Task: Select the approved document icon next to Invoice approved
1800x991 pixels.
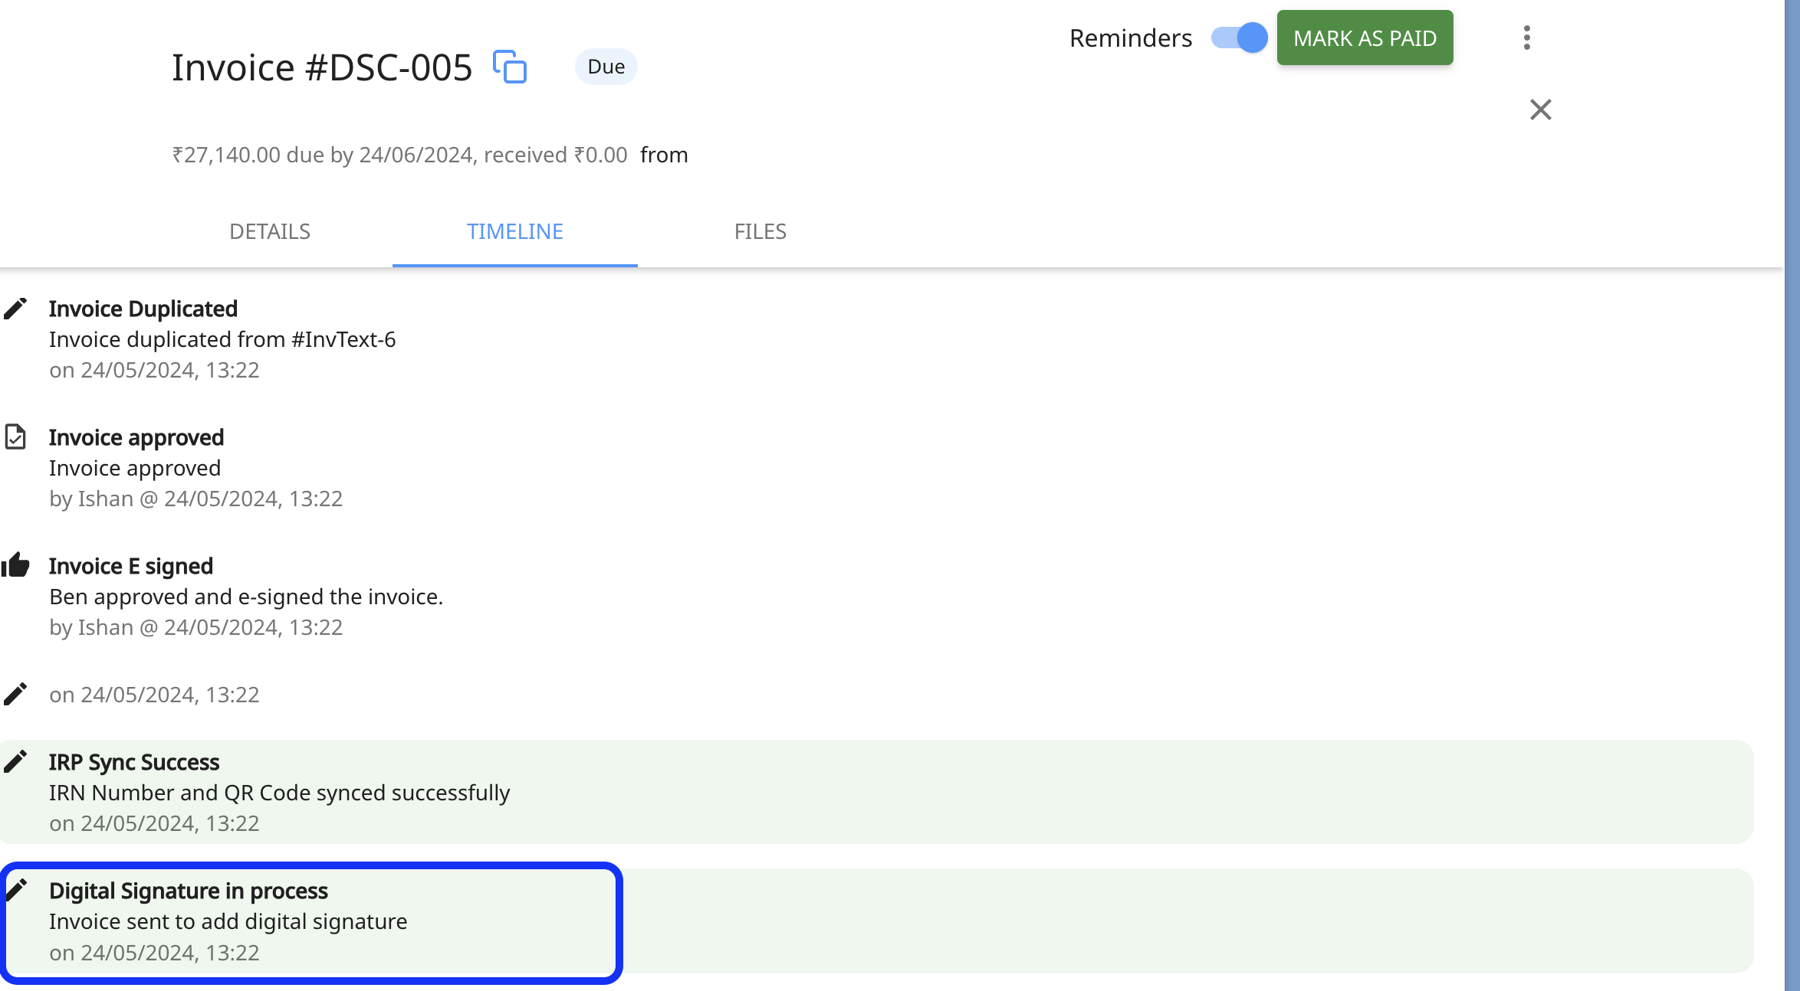Action: pyautogui.click(x=16, y=437)
